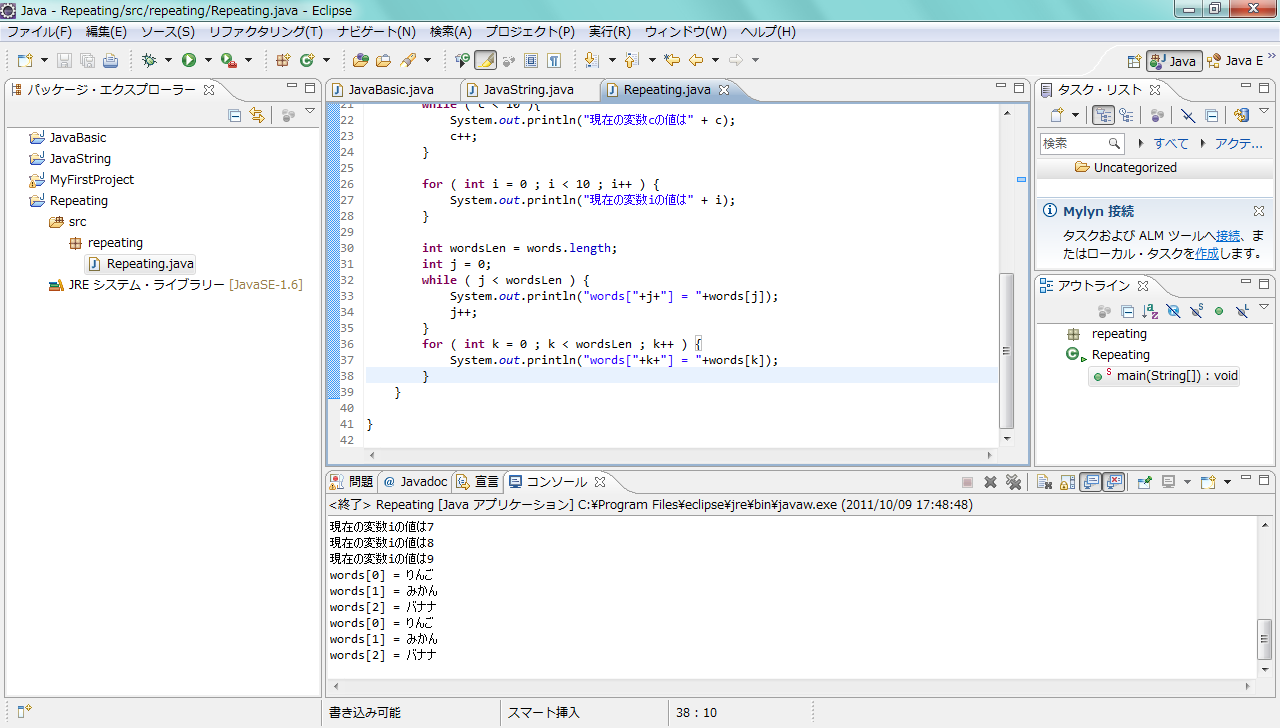Open the New Task dropdown arrow in the Task List
The width and height of the screenshot is (1280, 728).
point(1076,115)
